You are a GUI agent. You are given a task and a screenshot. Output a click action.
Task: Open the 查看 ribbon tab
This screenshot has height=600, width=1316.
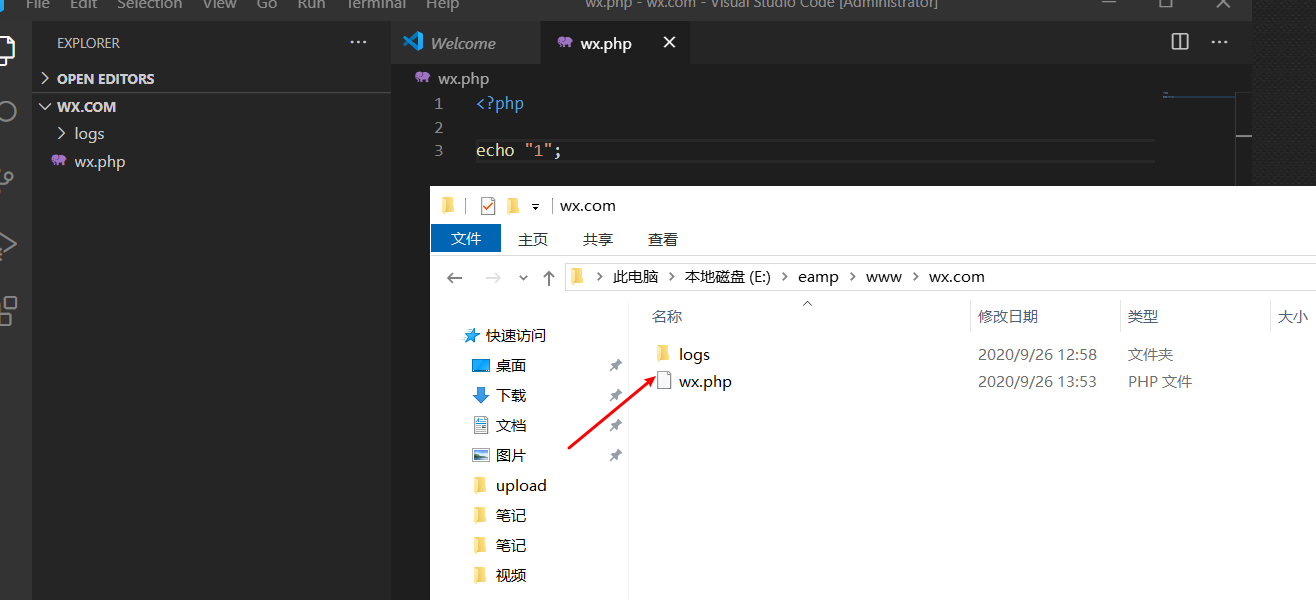click(x=663, y=239)
